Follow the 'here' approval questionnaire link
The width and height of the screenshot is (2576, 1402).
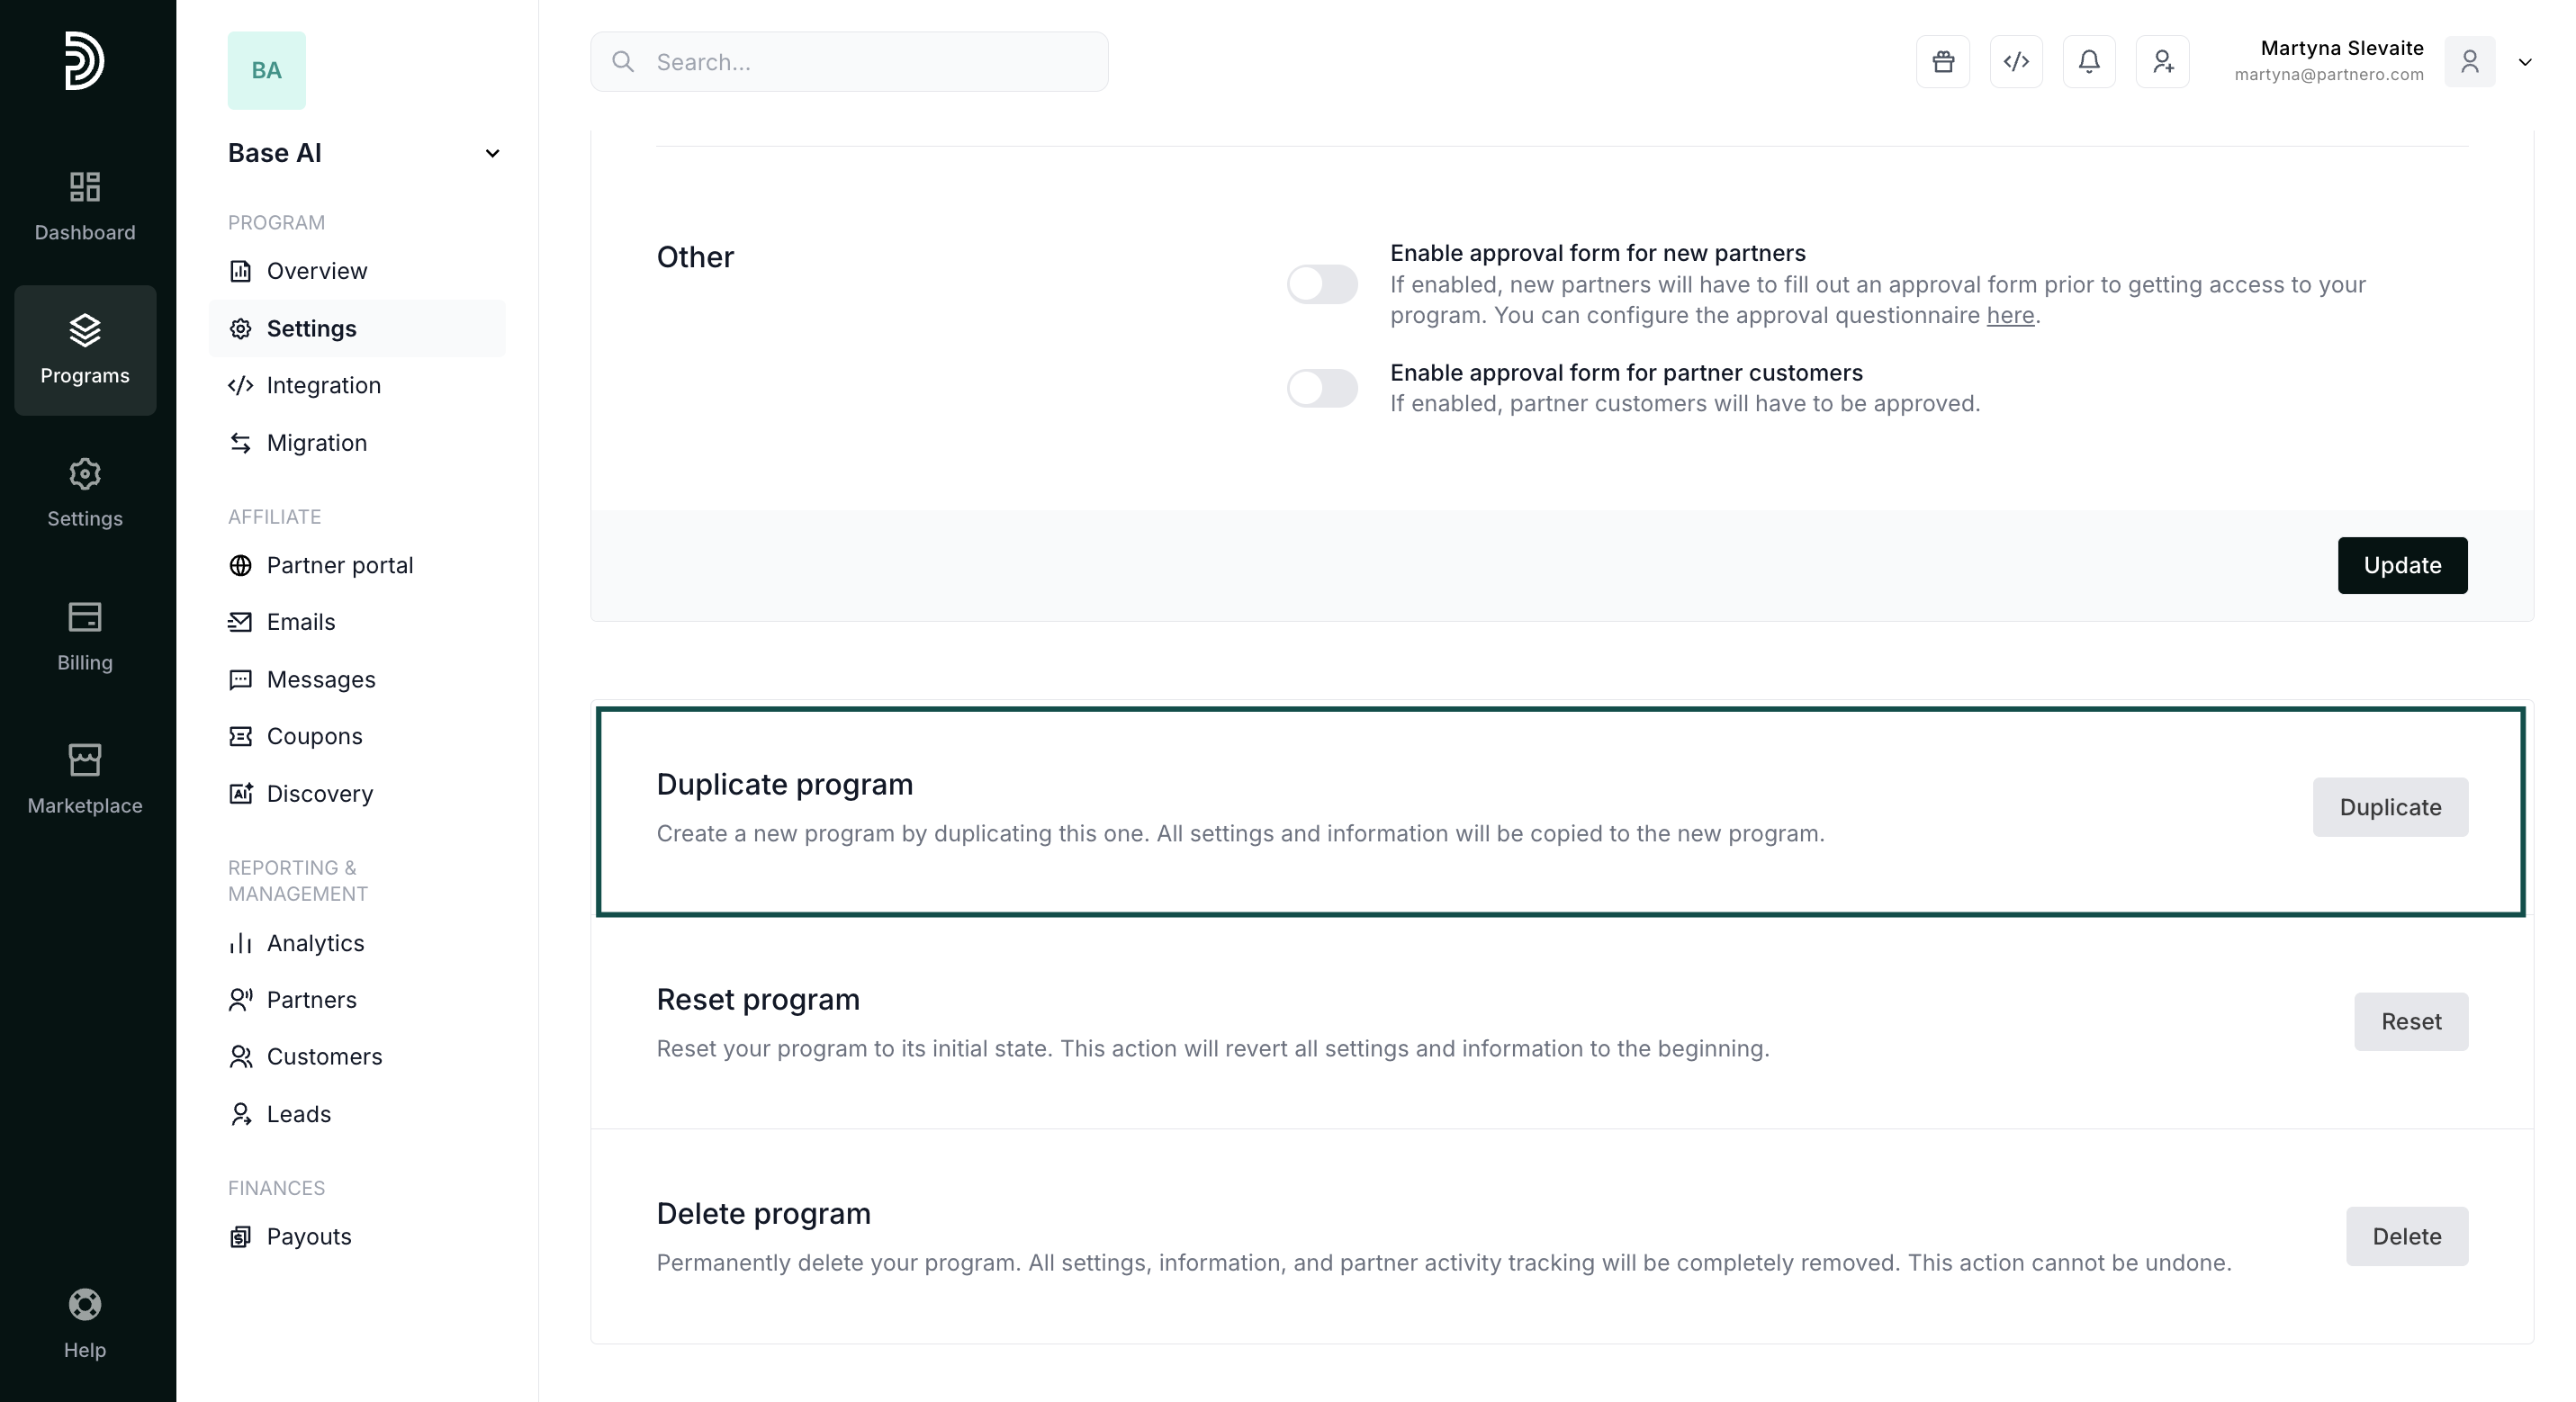[x=2010, y=315]
